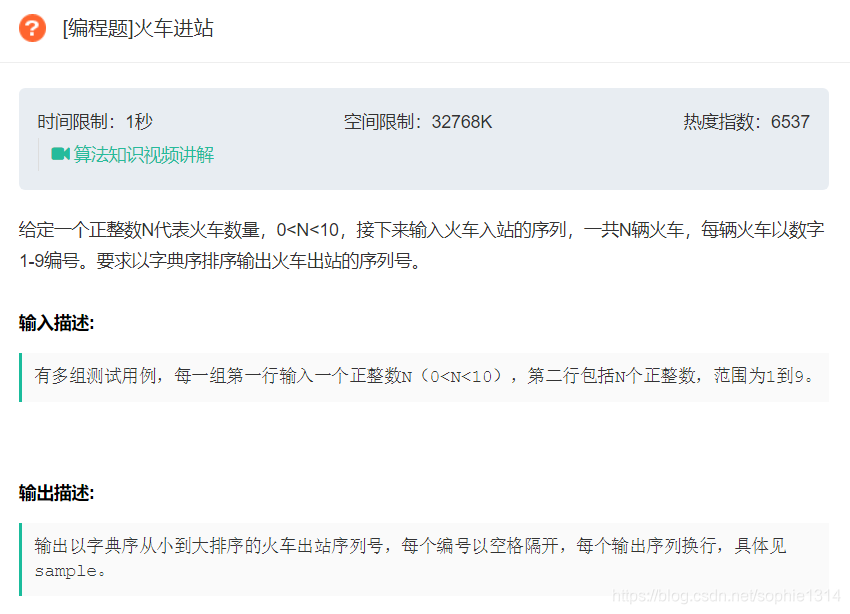The image size is (850, 614).
Task: Click the line starting 1-9编号
Action: [x=220, y=261]
